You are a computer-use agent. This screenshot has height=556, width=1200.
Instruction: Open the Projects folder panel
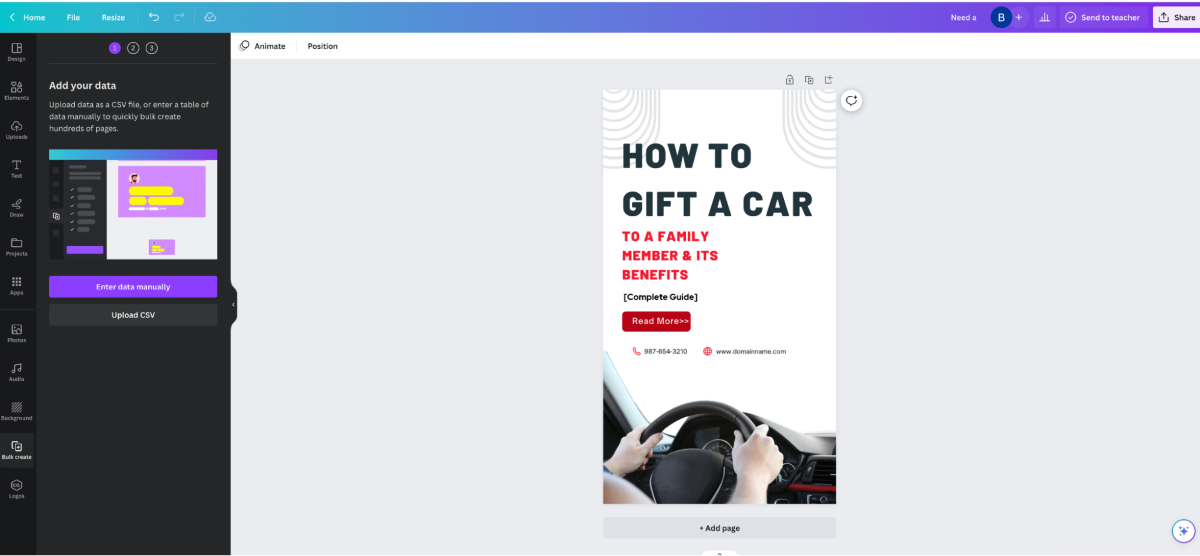[x=17, y=247]
